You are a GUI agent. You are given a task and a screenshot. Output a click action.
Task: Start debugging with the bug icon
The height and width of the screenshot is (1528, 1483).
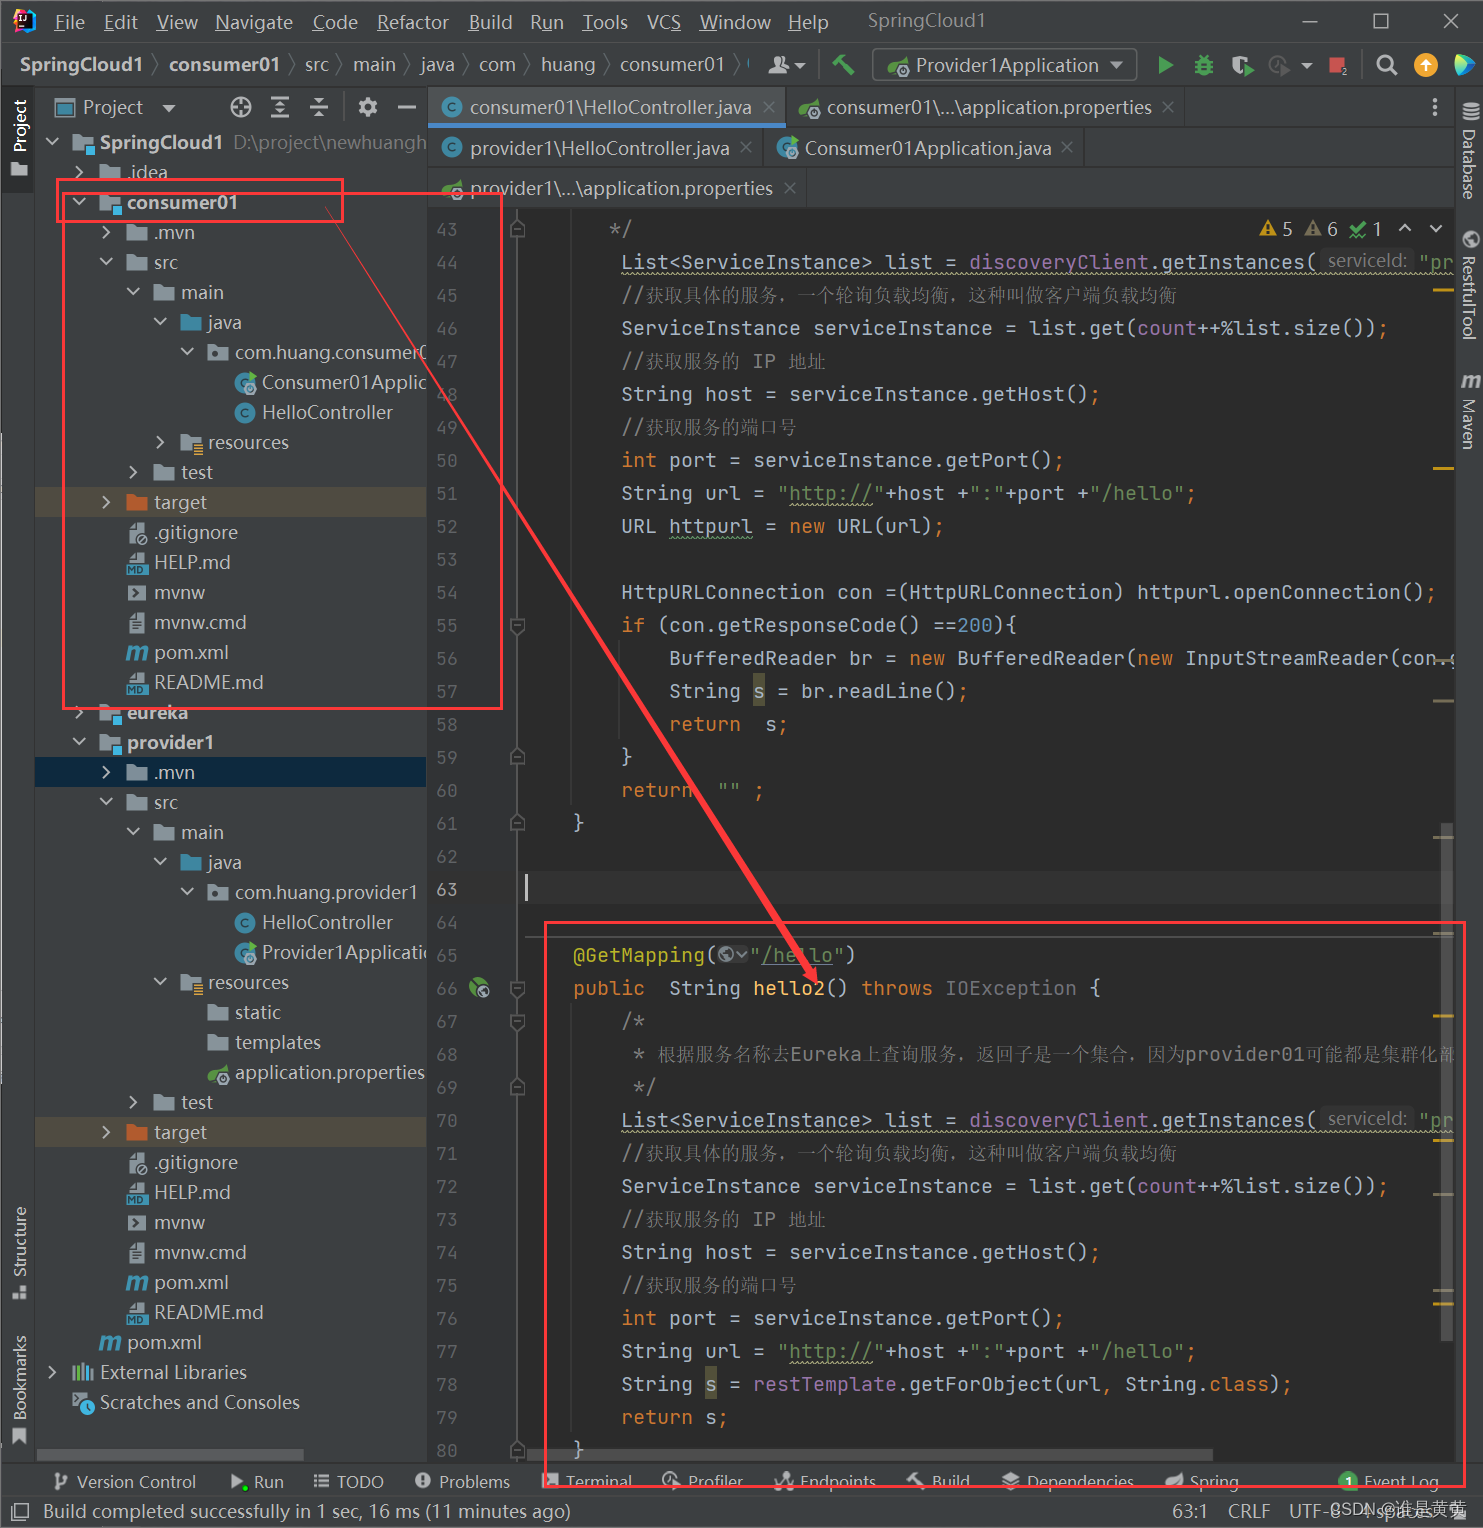(1204, 65)
